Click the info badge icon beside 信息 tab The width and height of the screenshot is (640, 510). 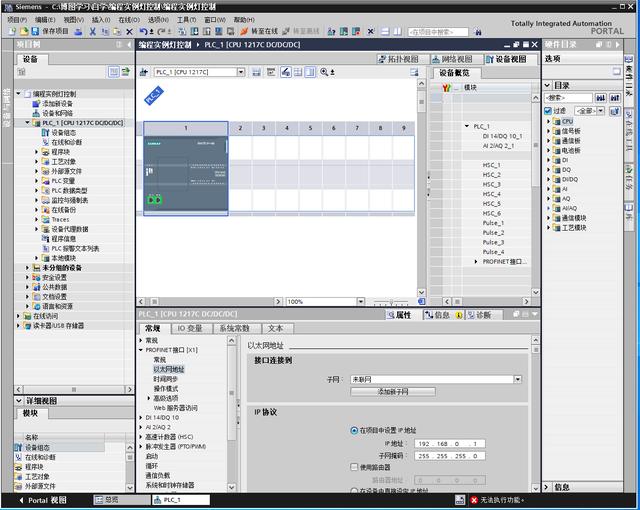459,315
